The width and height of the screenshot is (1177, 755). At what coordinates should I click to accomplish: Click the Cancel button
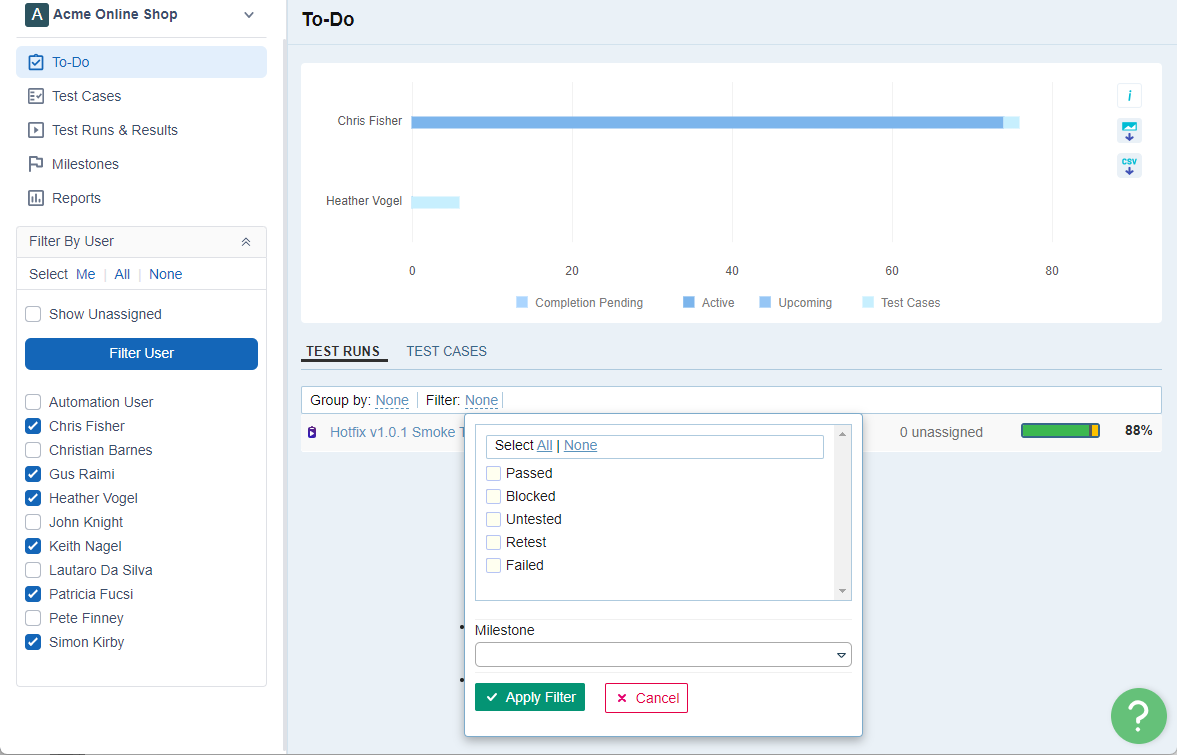[x=646, y=698]
